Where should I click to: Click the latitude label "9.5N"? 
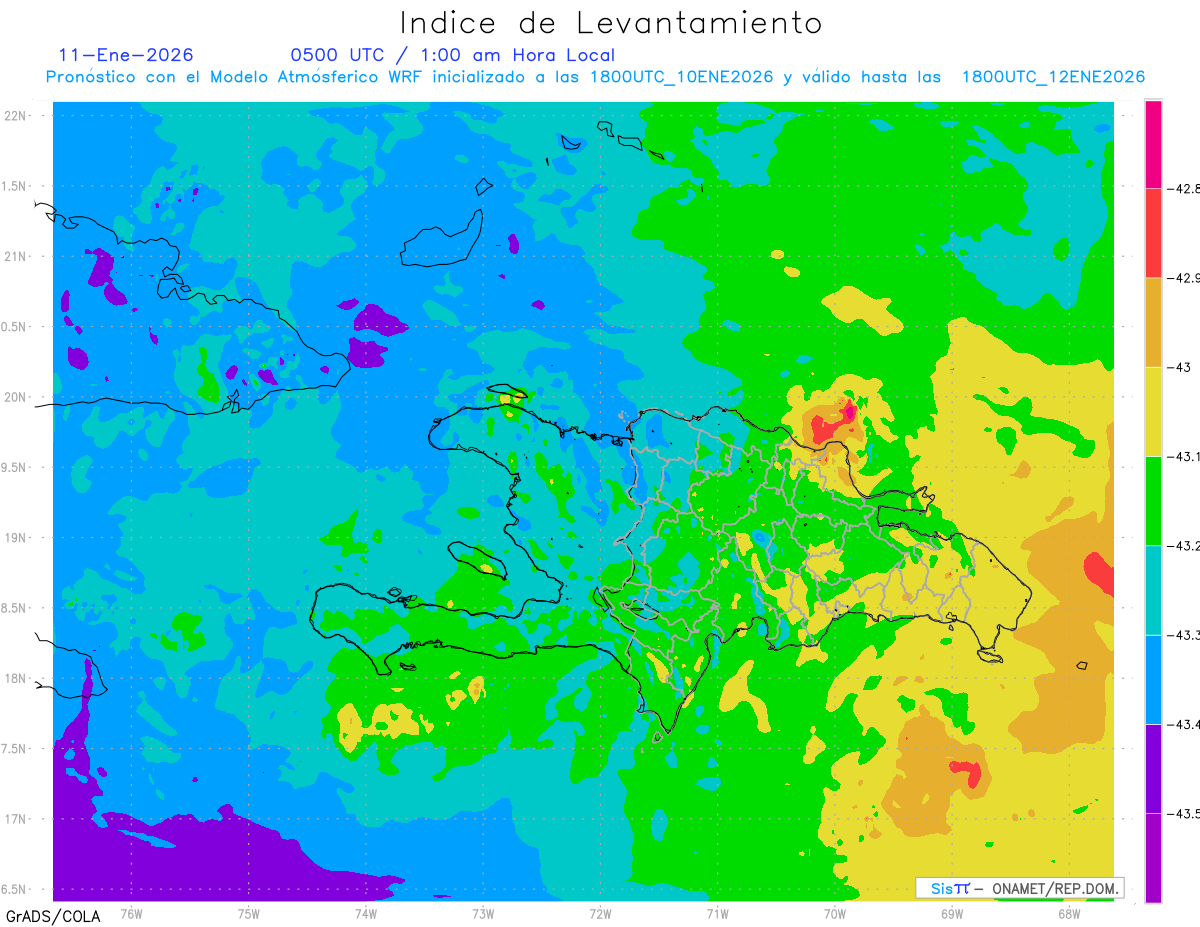click(14, 467)
